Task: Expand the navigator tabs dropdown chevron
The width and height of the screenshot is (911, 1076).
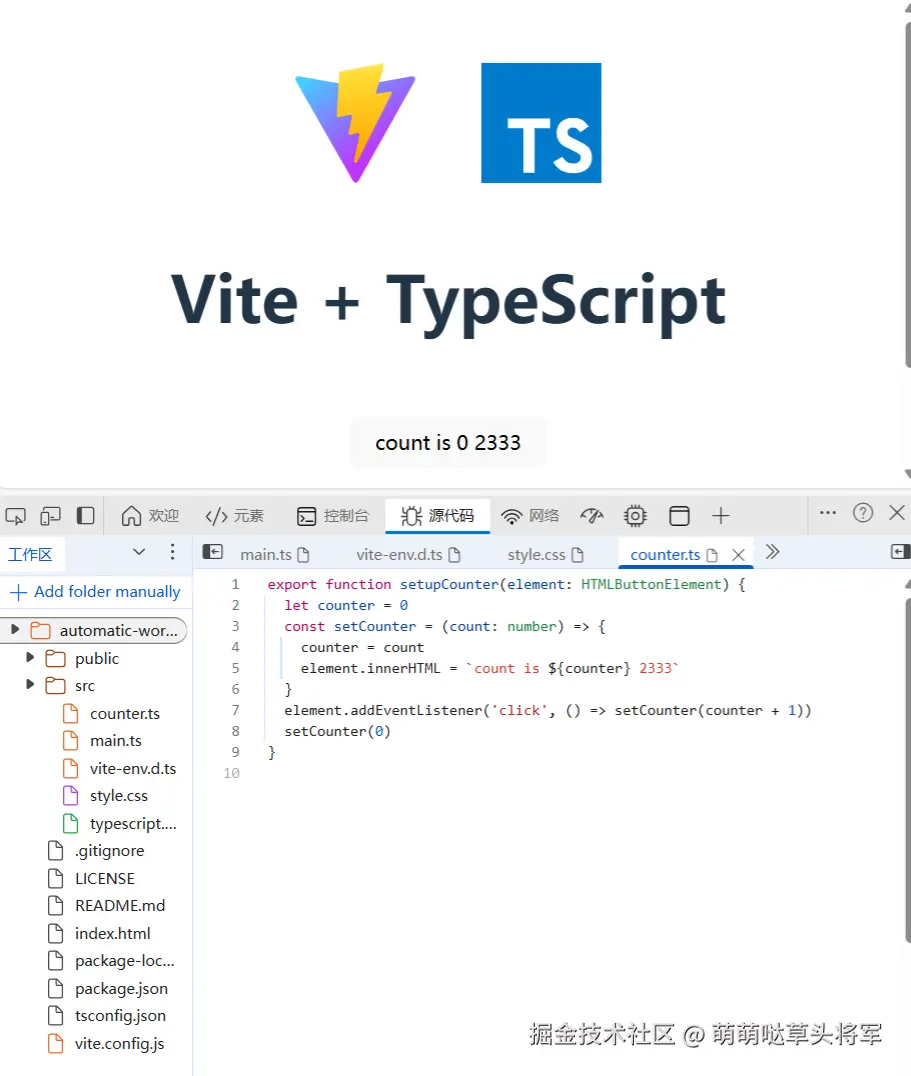Action: [x=139, y=552]
